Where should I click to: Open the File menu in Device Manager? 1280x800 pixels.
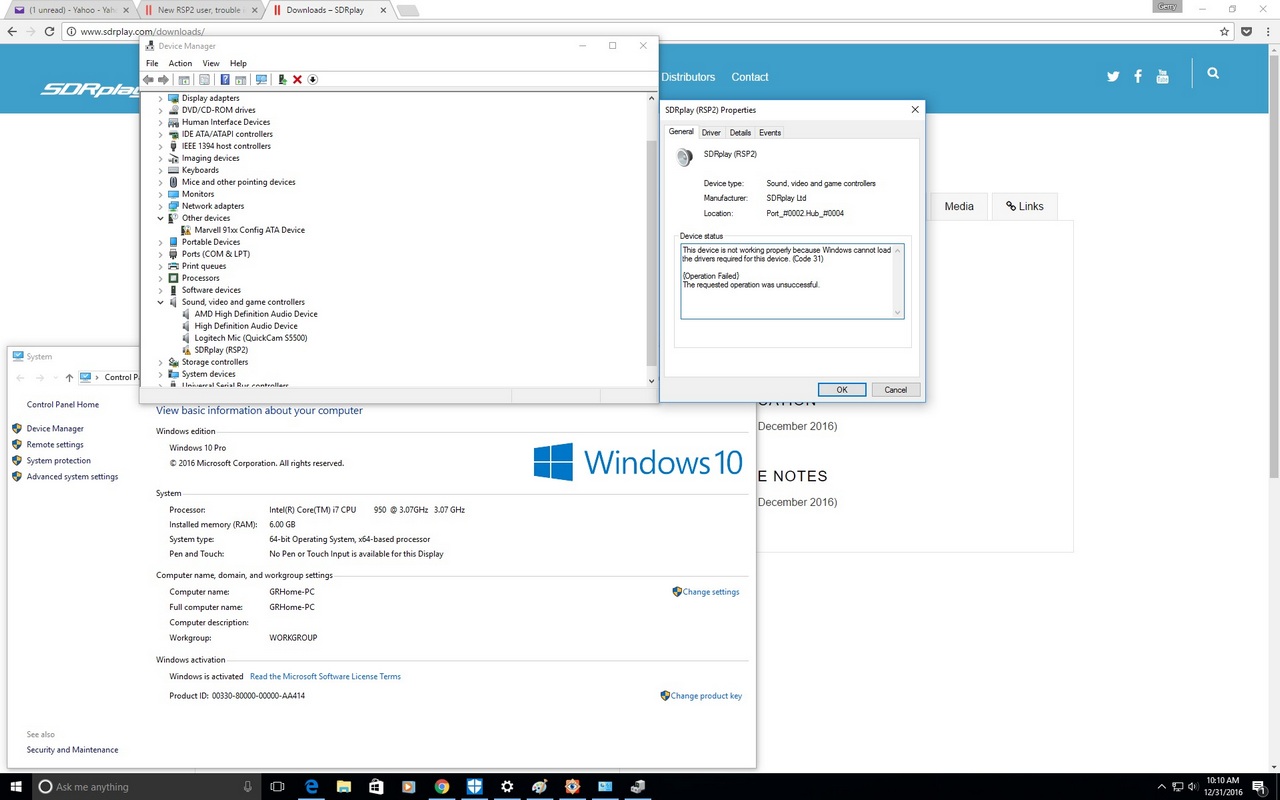152,63
